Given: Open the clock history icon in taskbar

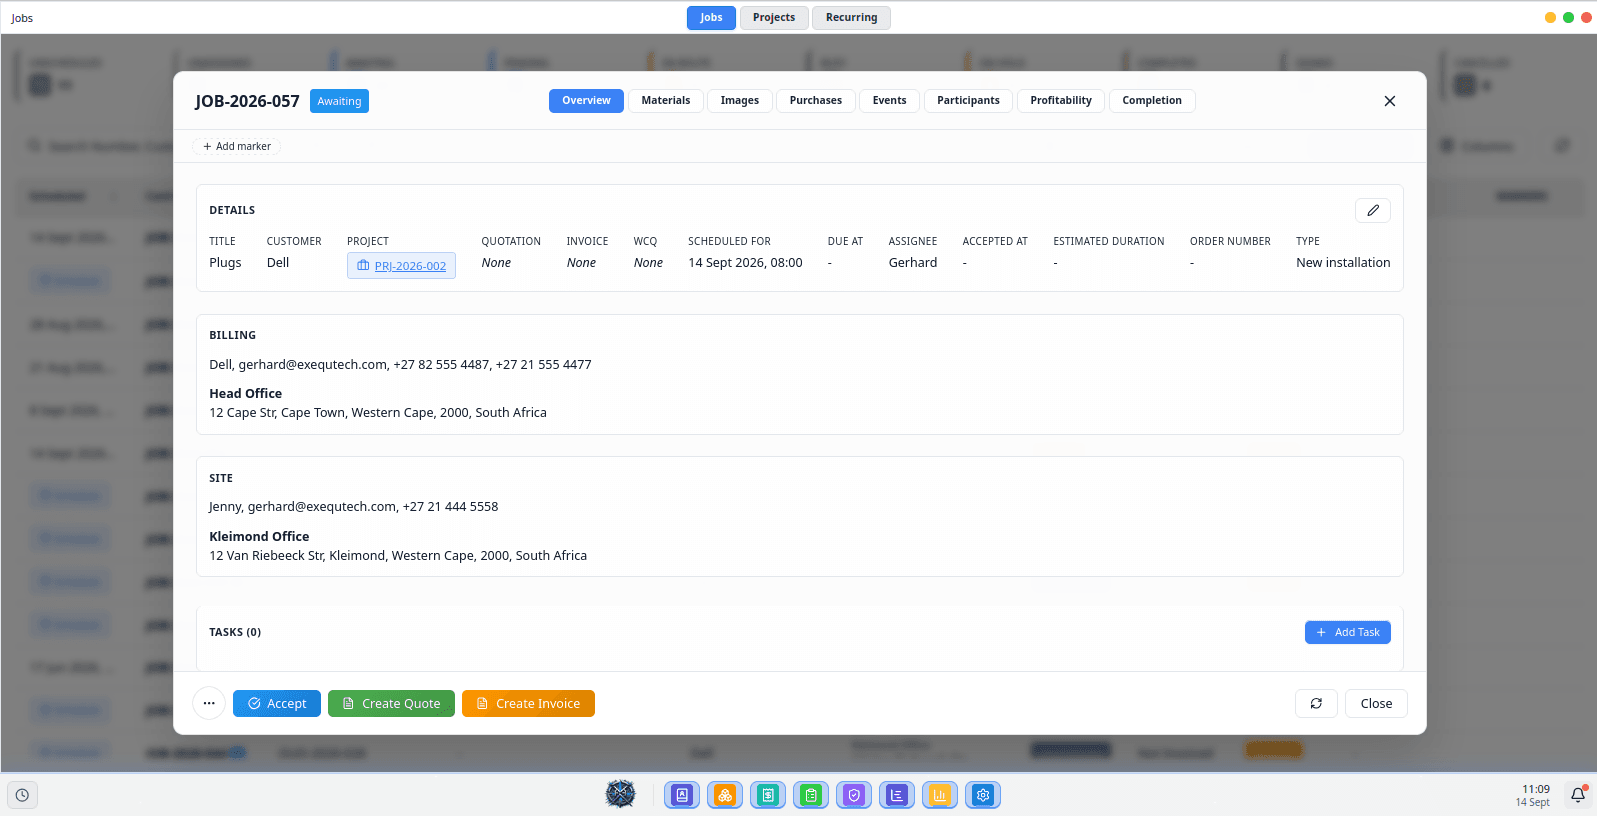Looking at the screenshot, I should point(22,795).
